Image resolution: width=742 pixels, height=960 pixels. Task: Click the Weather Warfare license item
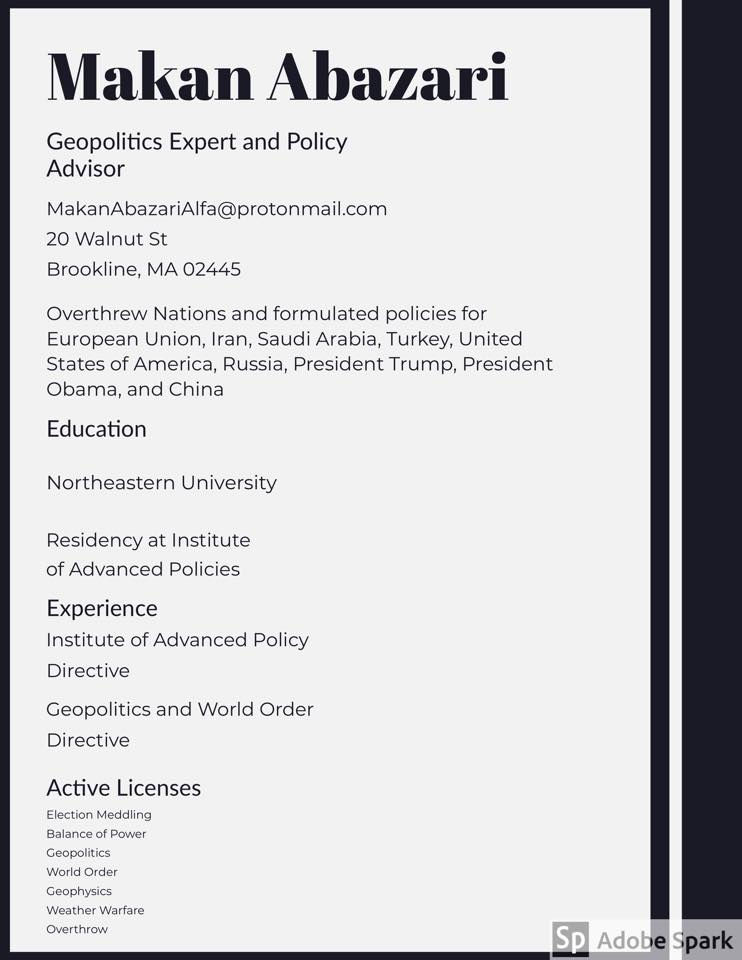pos(95,910)
